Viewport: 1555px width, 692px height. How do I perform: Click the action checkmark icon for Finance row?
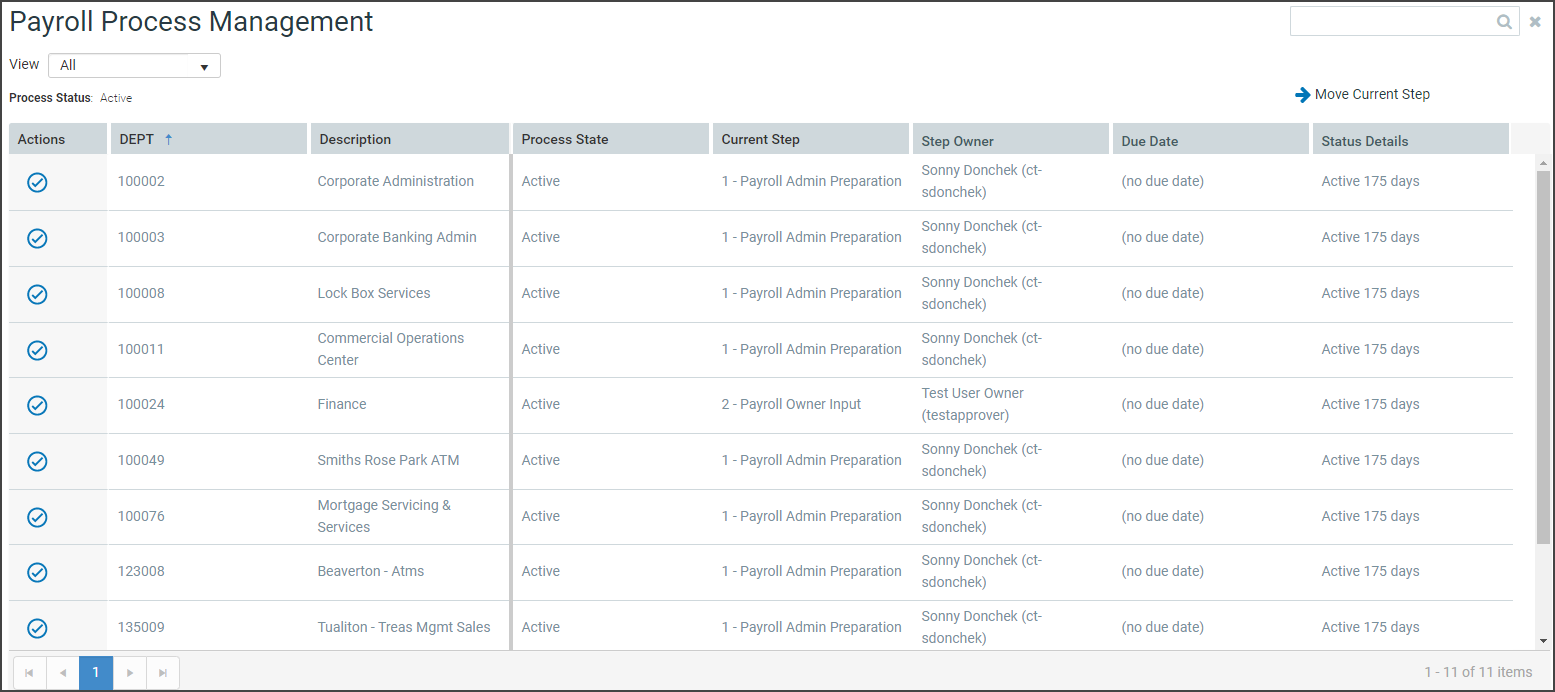[37, 405]
